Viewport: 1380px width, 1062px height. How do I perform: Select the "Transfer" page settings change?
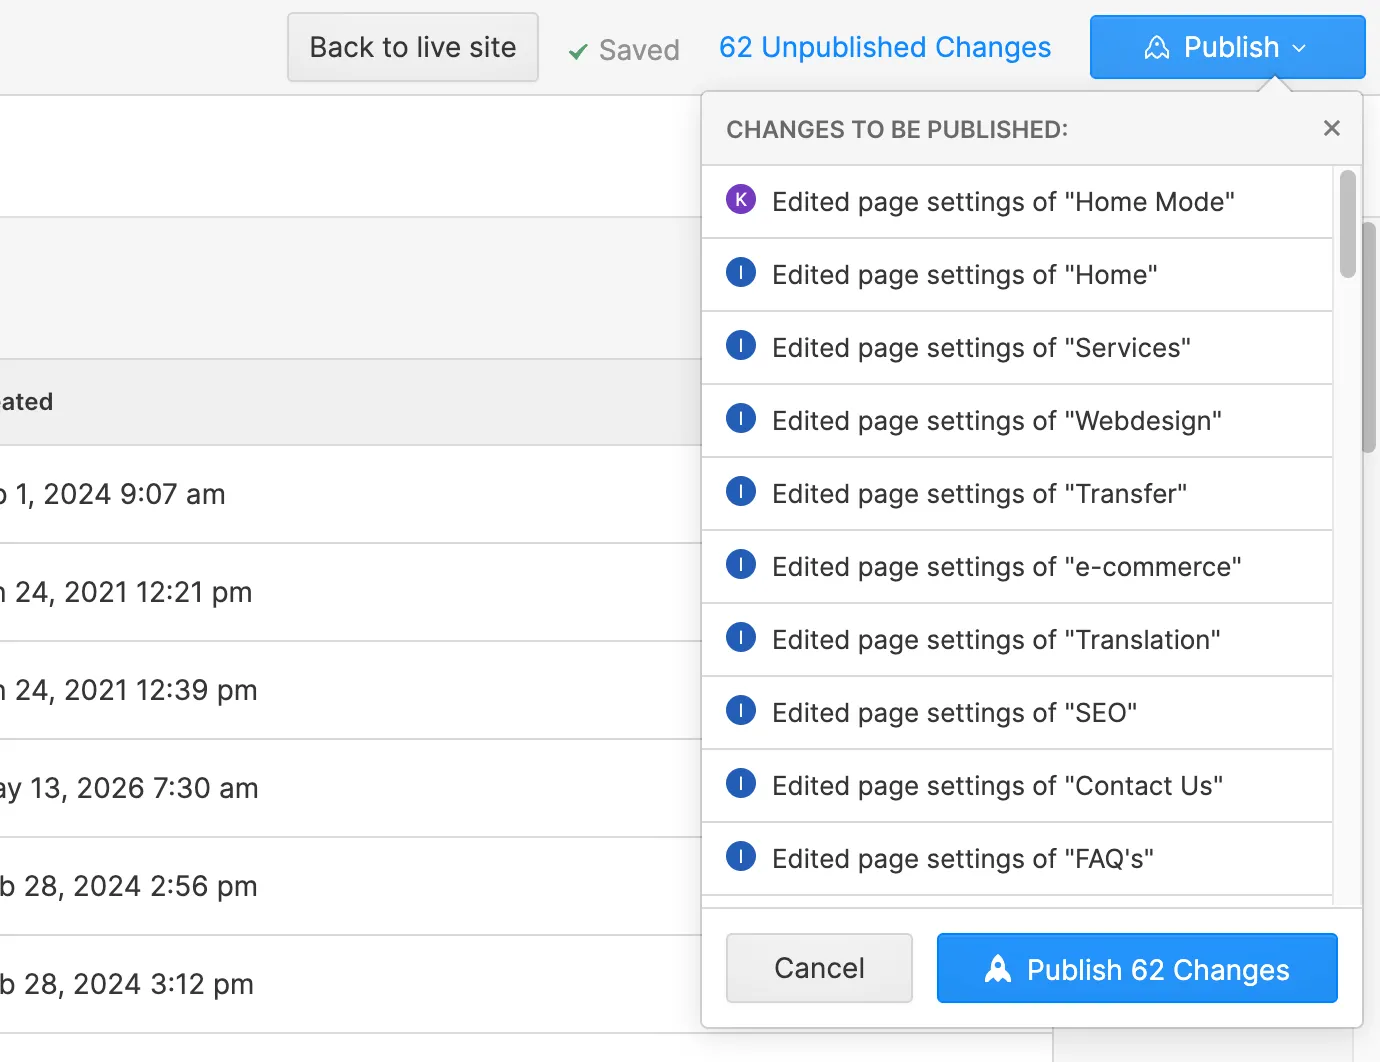tap(1017, 494)
